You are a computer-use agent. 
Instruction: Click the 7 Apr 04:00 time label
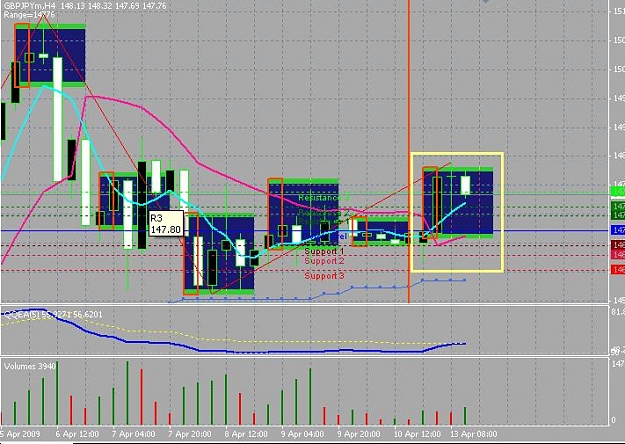(134, 434)
